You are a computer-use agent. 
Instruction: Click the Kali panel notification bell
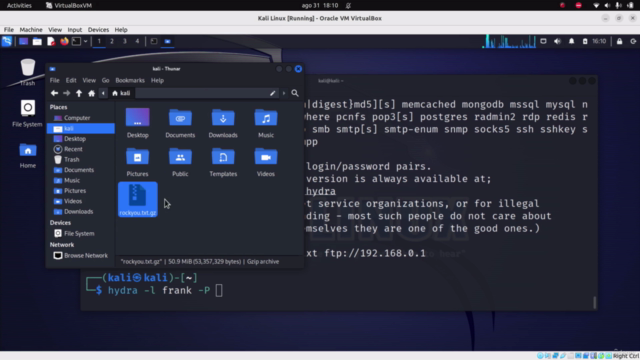[571, 41]
